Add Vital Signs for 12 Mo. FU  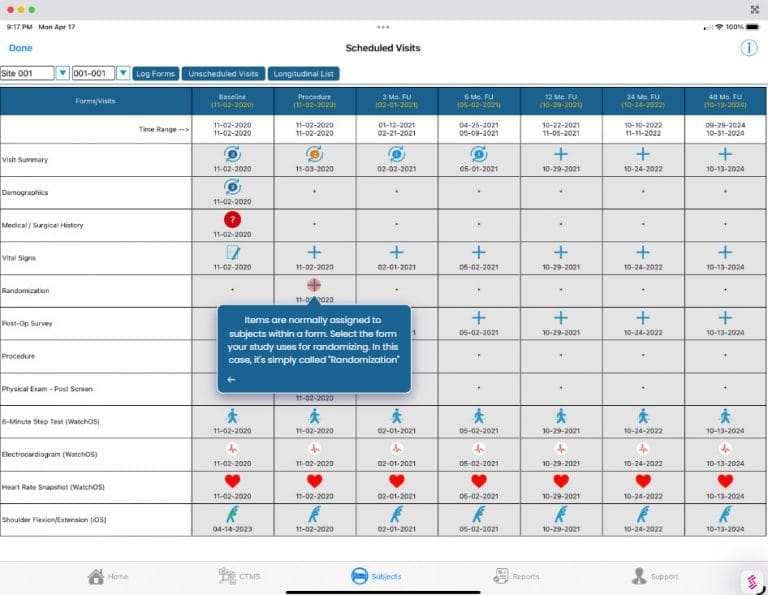click(561, 253)
